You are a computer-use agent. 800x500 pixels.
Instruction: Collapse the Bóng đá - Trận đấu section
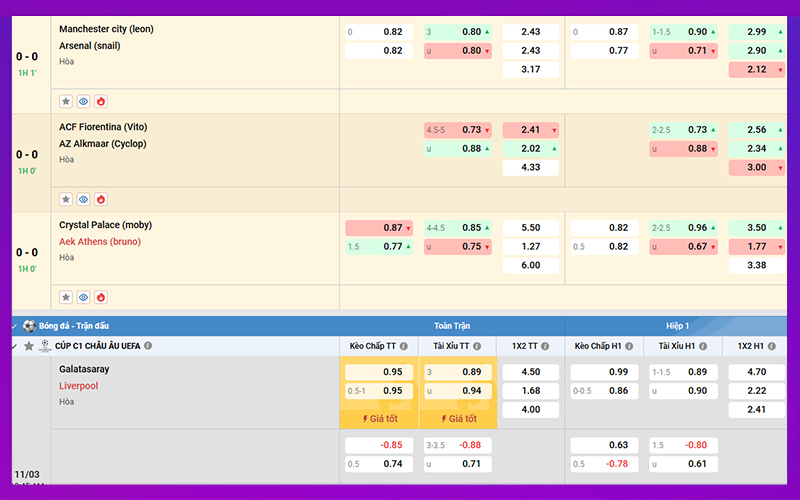(15, 326)
